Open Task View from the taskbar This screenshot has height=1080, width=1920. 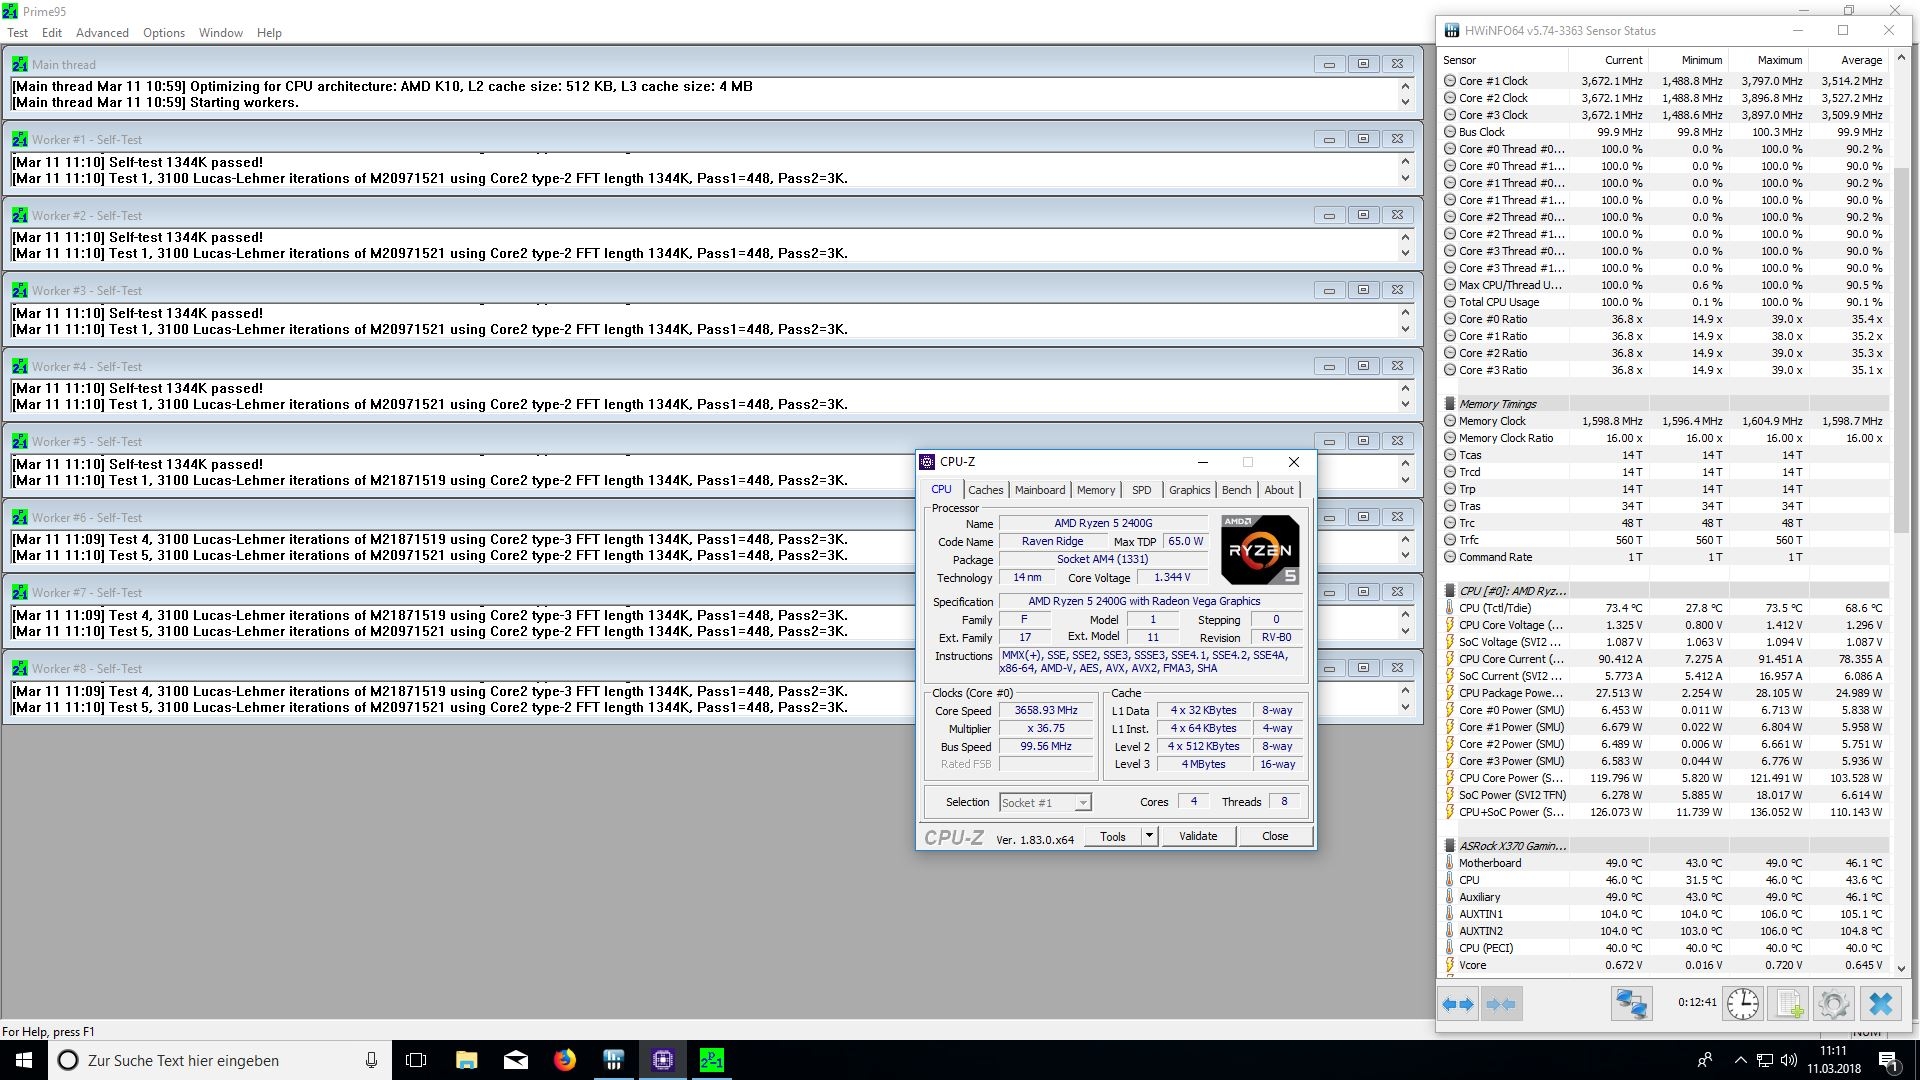(x=416, y=1060)
